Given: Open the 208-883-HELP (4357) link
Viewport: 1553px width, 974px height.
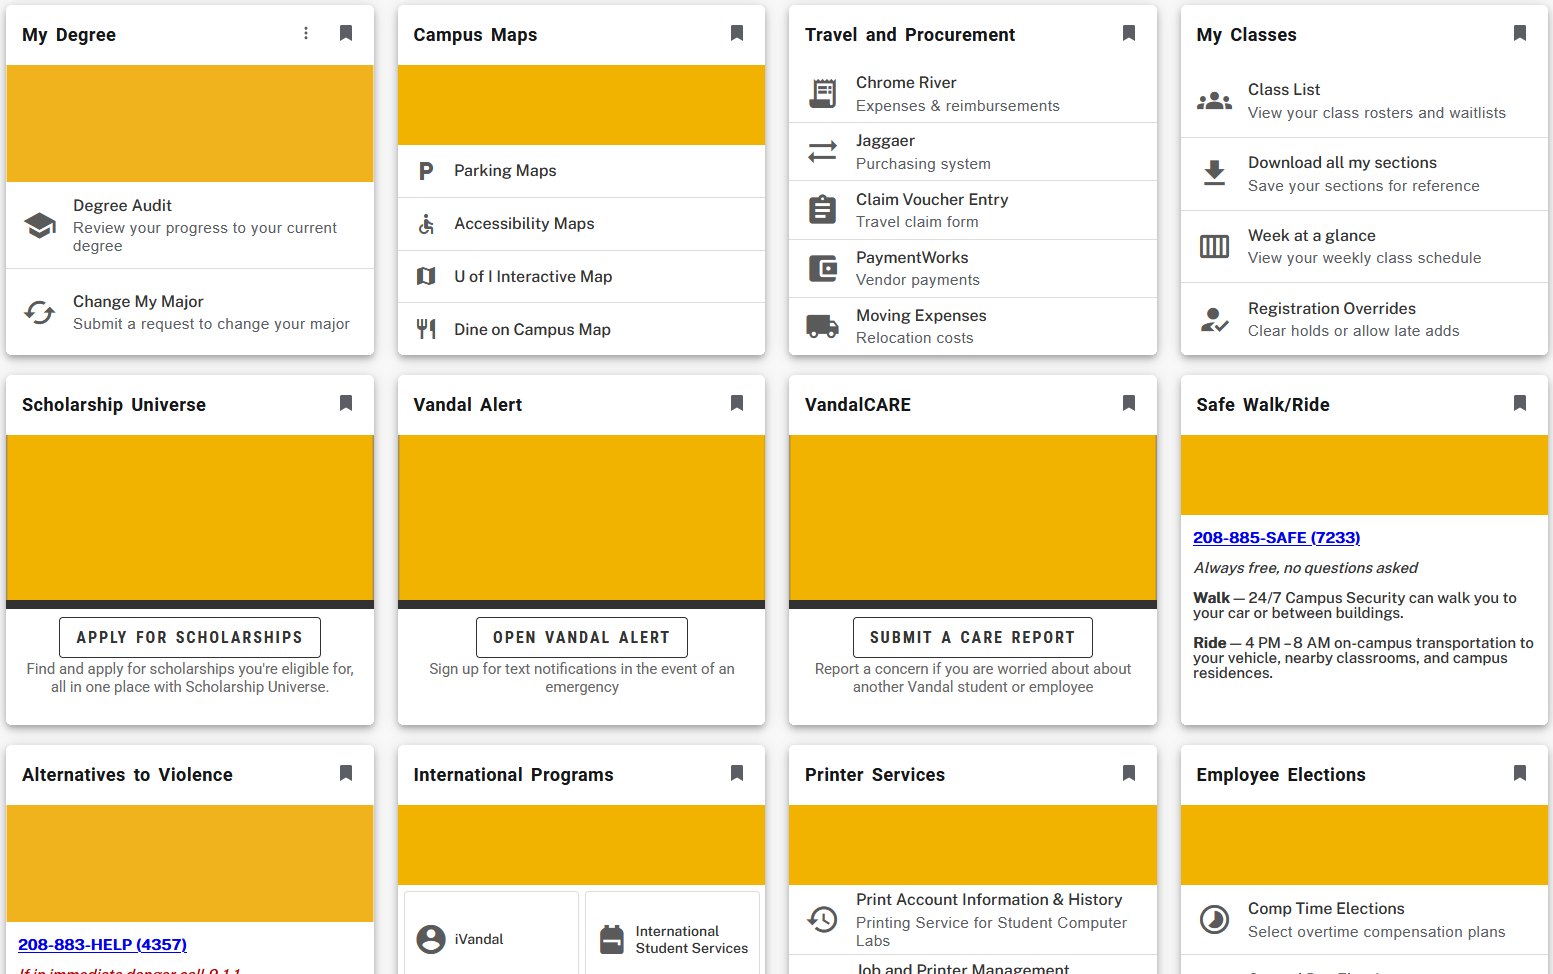Looking at the screenshot, I should coord(102,944).
